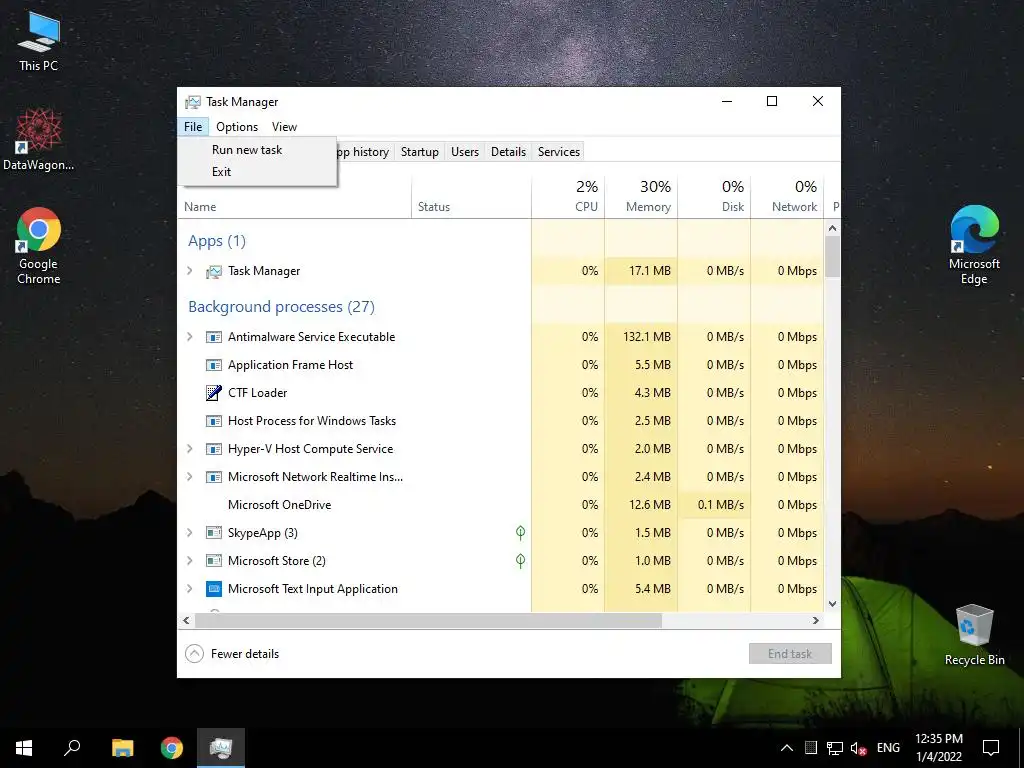Click the SkypeApp process icon
The image size is (1024, 768).
tap(214, 533)
